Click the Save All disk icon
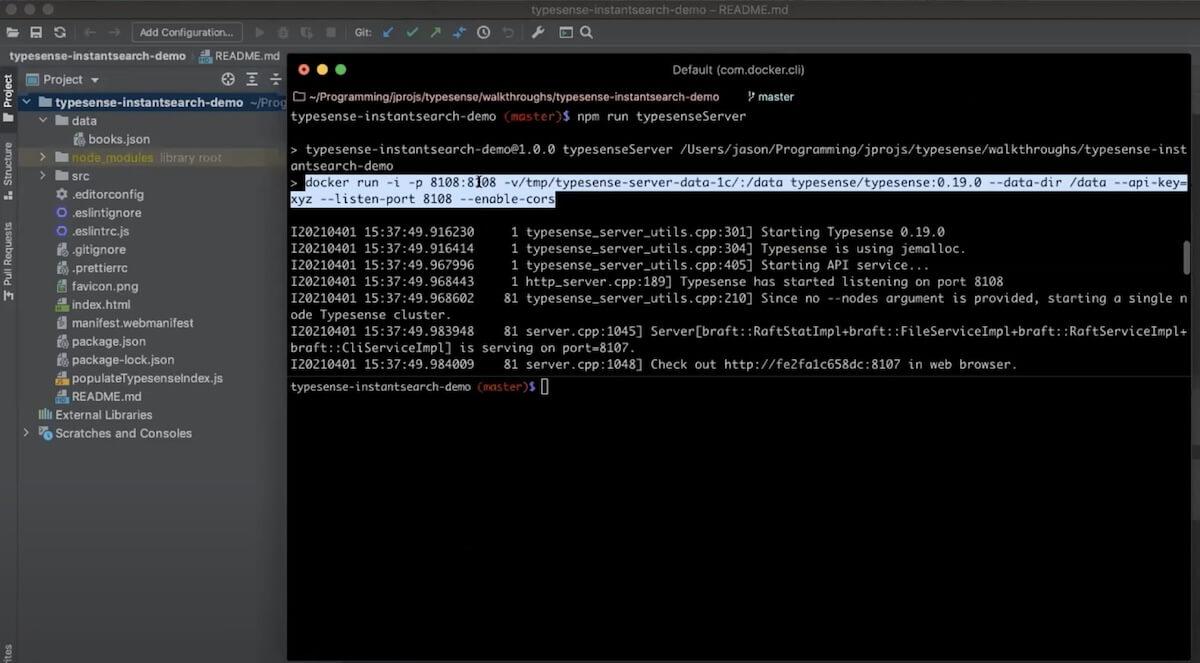1200x663 pixels. (x=36, y=32)
